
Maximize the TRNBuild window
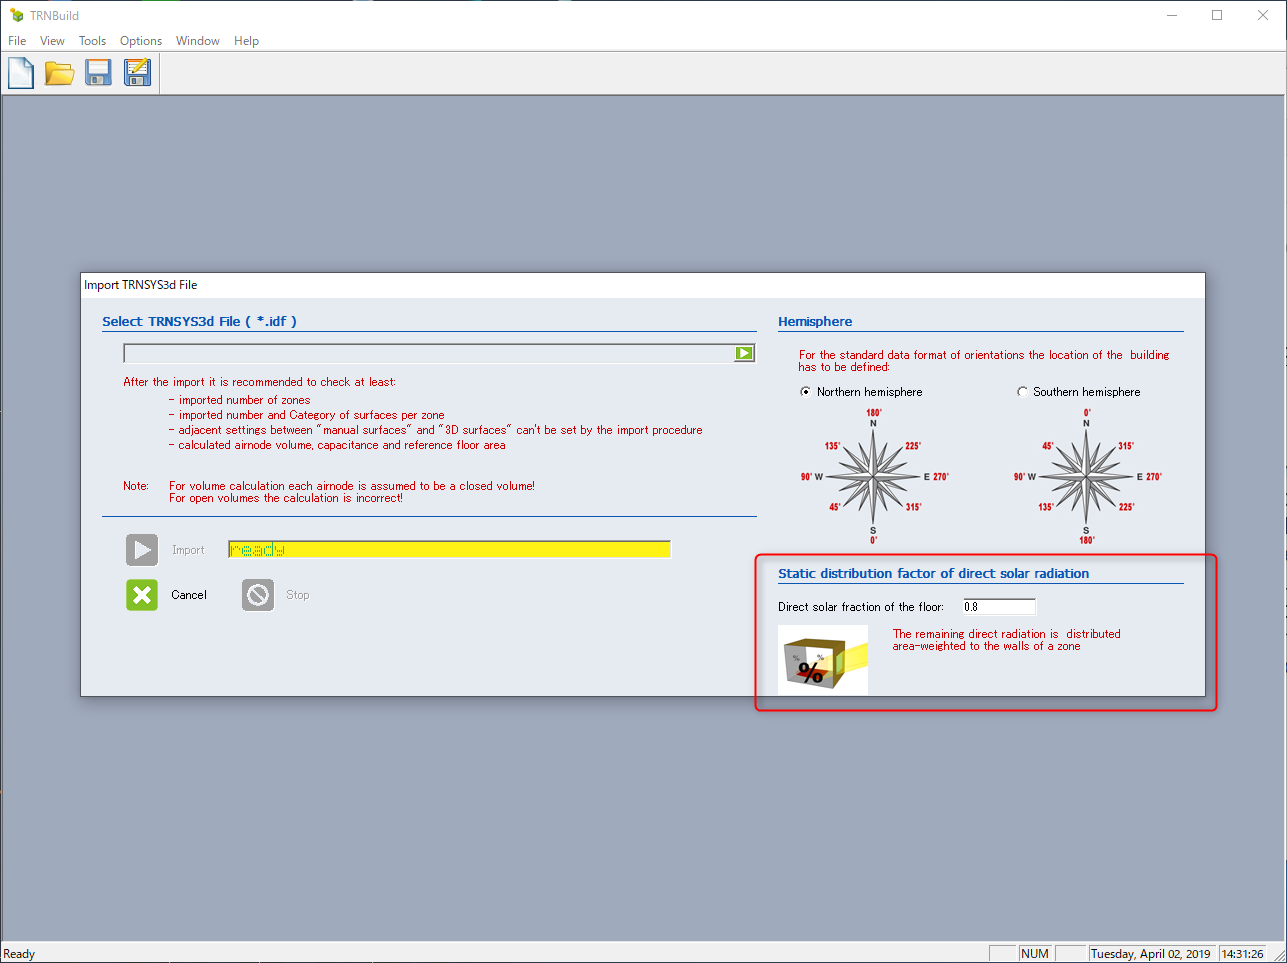pos(1217,15)
